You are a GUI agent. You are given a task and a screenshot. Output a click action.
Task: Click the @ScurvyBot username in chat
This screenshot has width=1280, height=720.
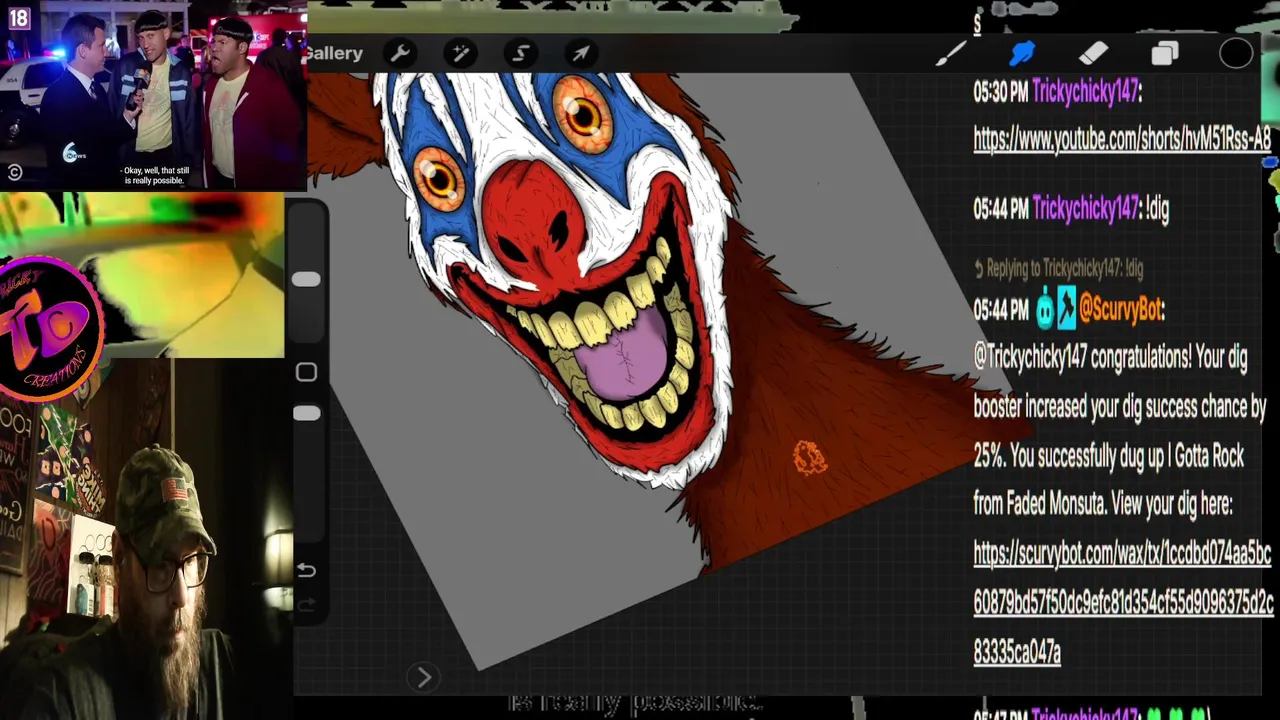pos(1121,310)
